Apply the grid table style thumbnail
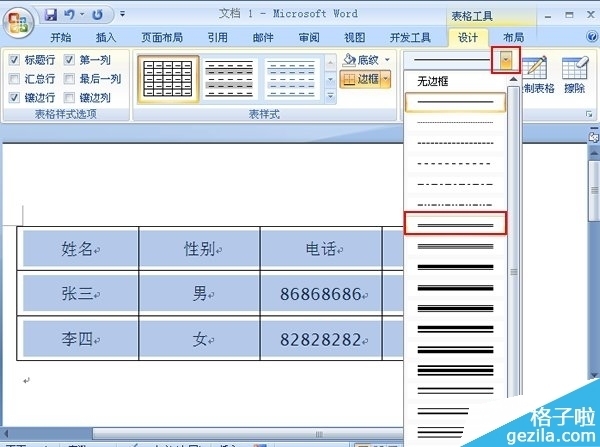Image resolution: width=600 pixels, height=447 pixels. [x=168, y=79]
